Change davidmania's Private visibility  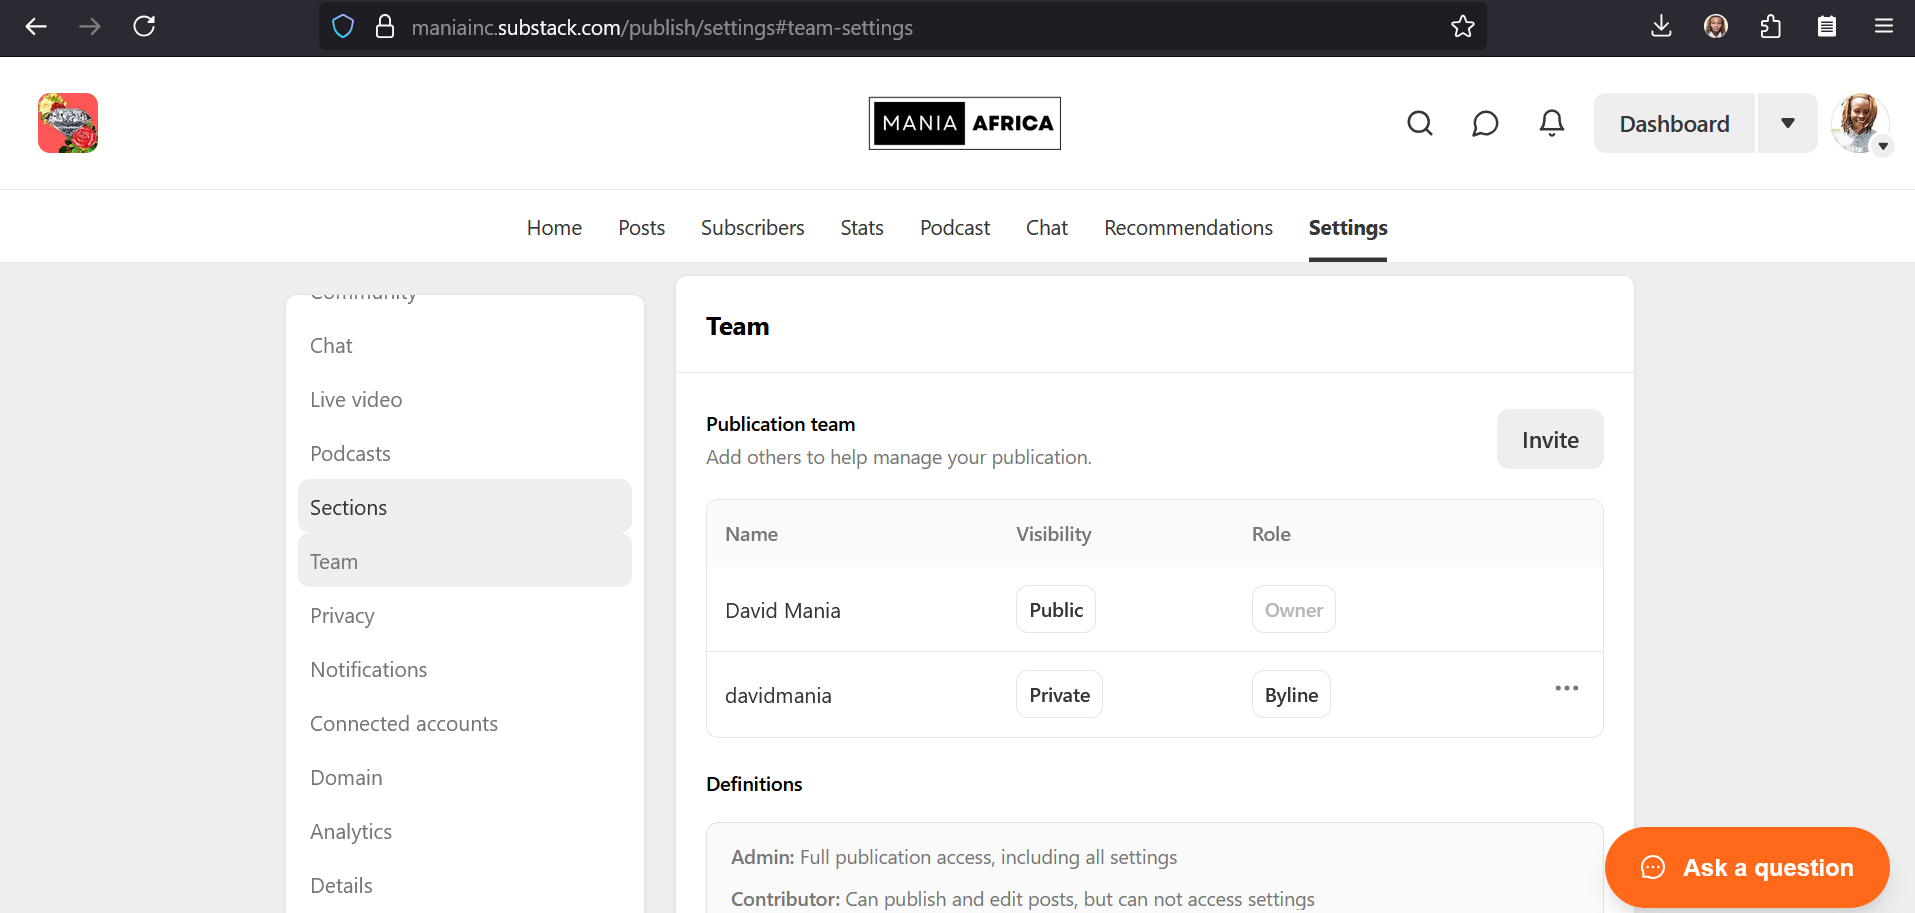[1059, 695]
